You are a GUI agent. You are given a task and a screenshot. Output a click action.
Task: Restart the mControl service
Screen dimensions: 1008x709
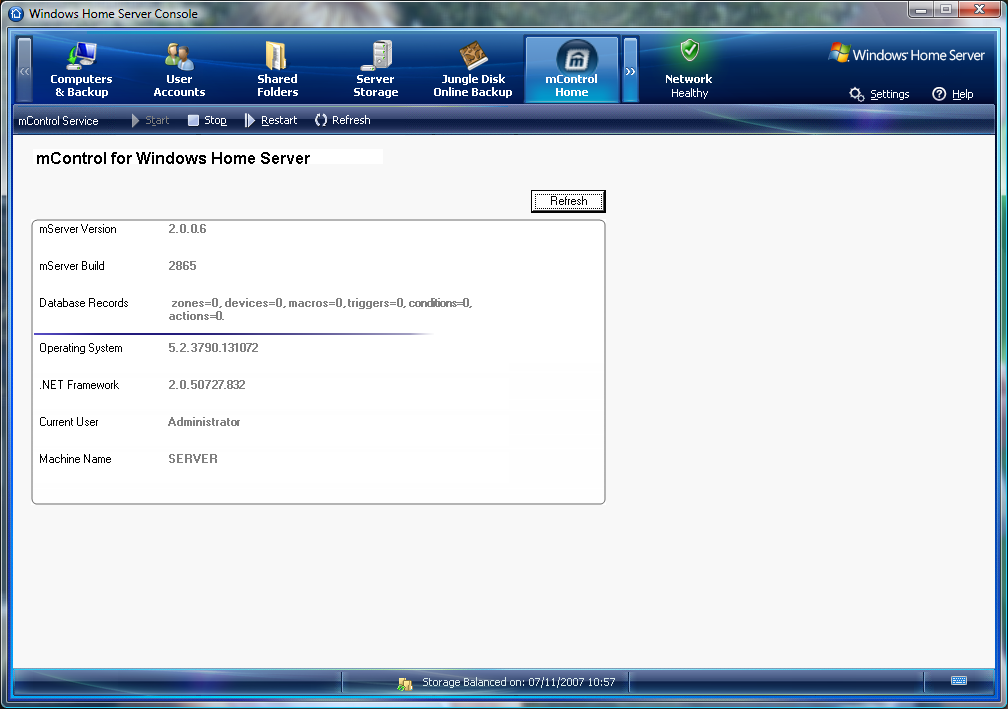coord(271,120)
